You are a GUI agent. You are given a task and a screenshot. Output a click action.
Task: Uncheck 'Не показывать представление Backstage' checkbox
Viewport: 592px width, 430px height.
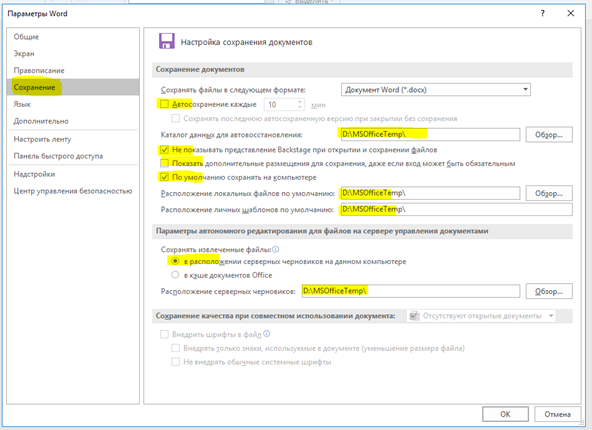click(164, 150)
